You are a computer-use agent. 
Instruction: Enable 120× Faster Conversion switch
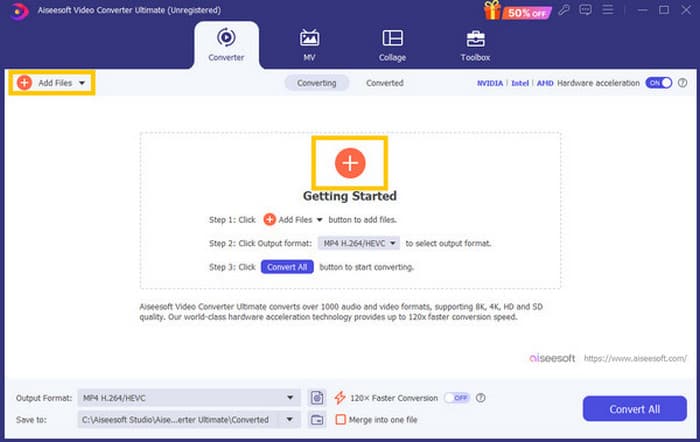(457, 397)
